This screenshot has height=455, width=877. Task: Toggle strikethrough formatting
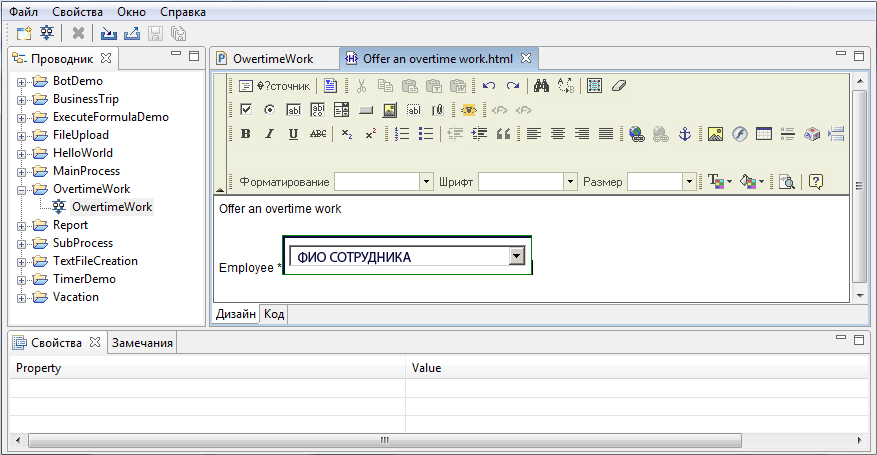click(x=318, y=134)
